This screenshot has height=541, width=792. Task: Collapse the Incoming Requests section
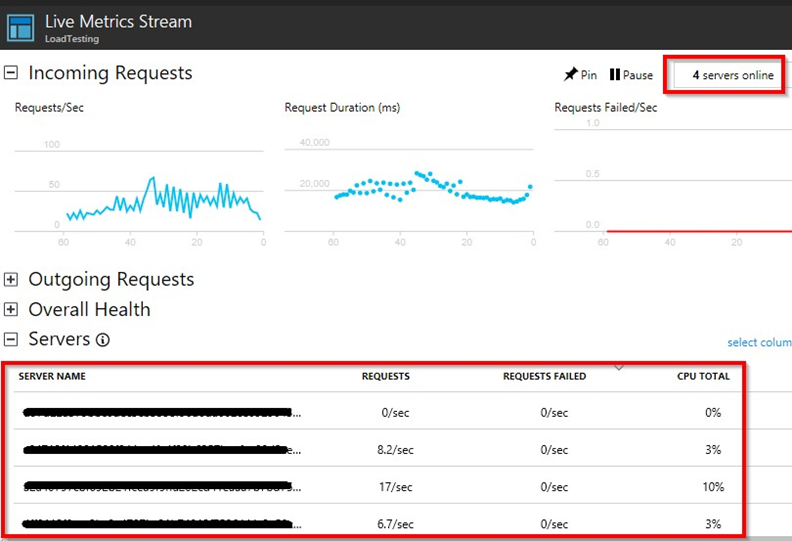tap(12, 73)
